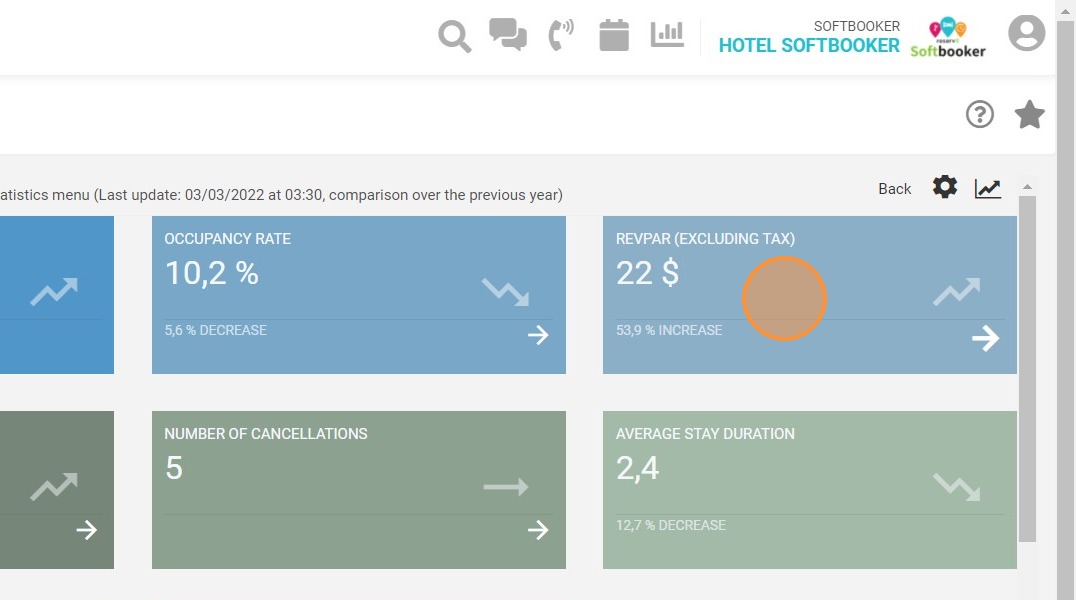Viewport: 1076px width, 600px height.
Task: Open Number of Cancellations details arrow
Action: tap(538, 530)
